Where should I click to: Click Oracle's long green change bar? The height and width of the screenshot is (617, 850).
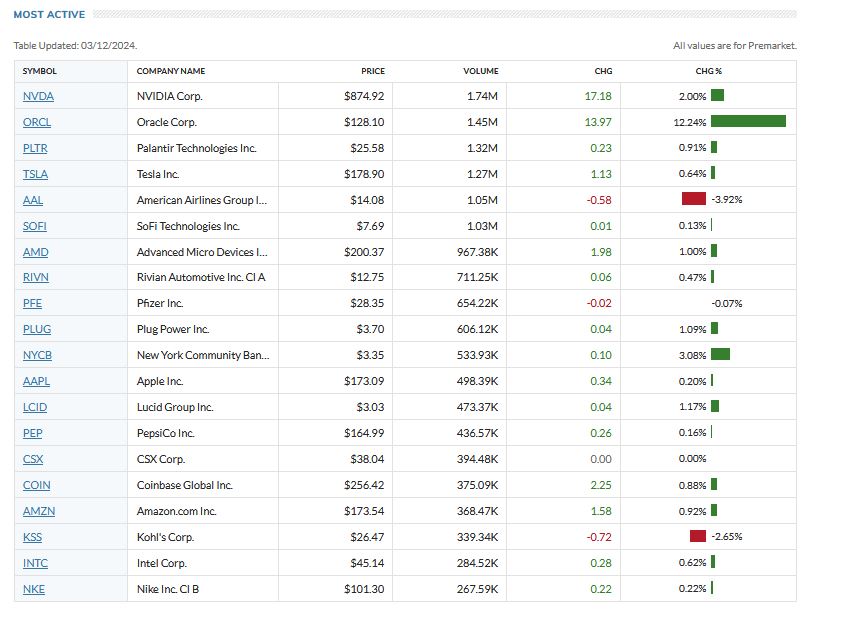click(748, 122)
